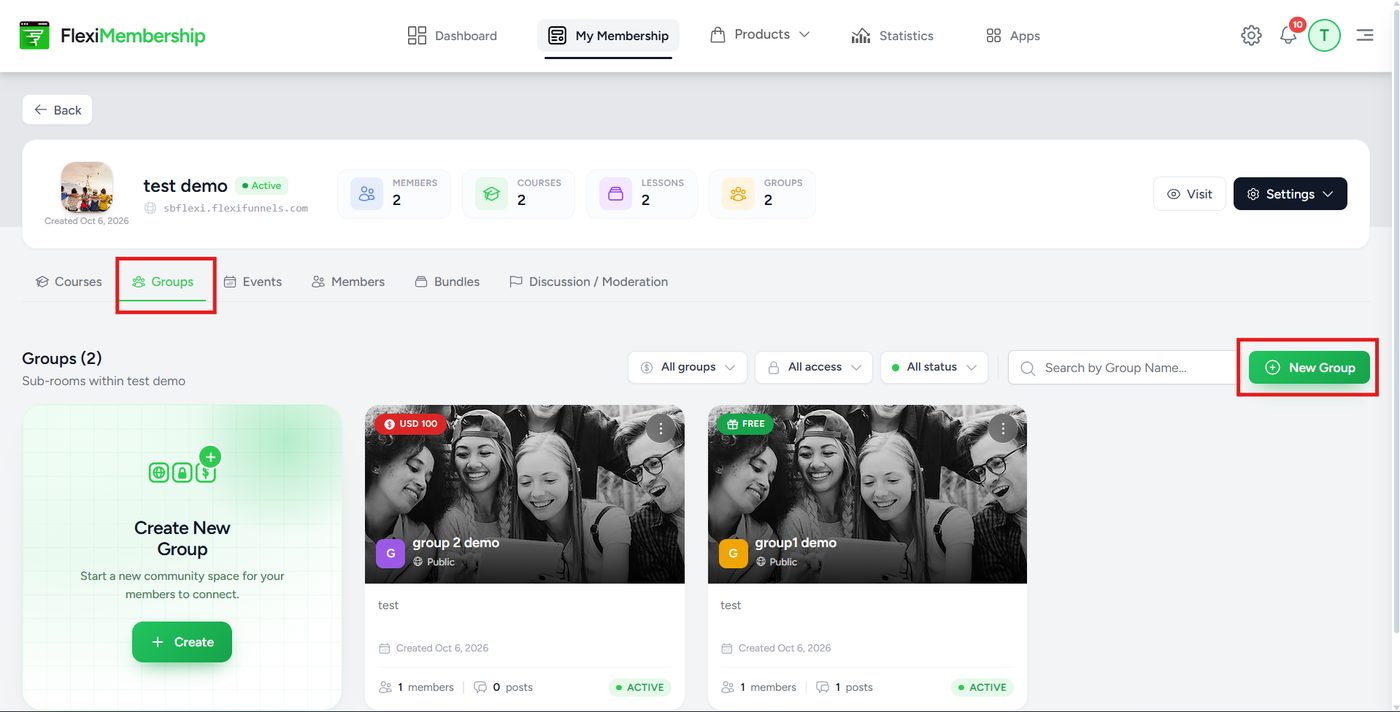Click the Visit button
This screenshot has height=712, width=1400.
(x=1189, y=194)
